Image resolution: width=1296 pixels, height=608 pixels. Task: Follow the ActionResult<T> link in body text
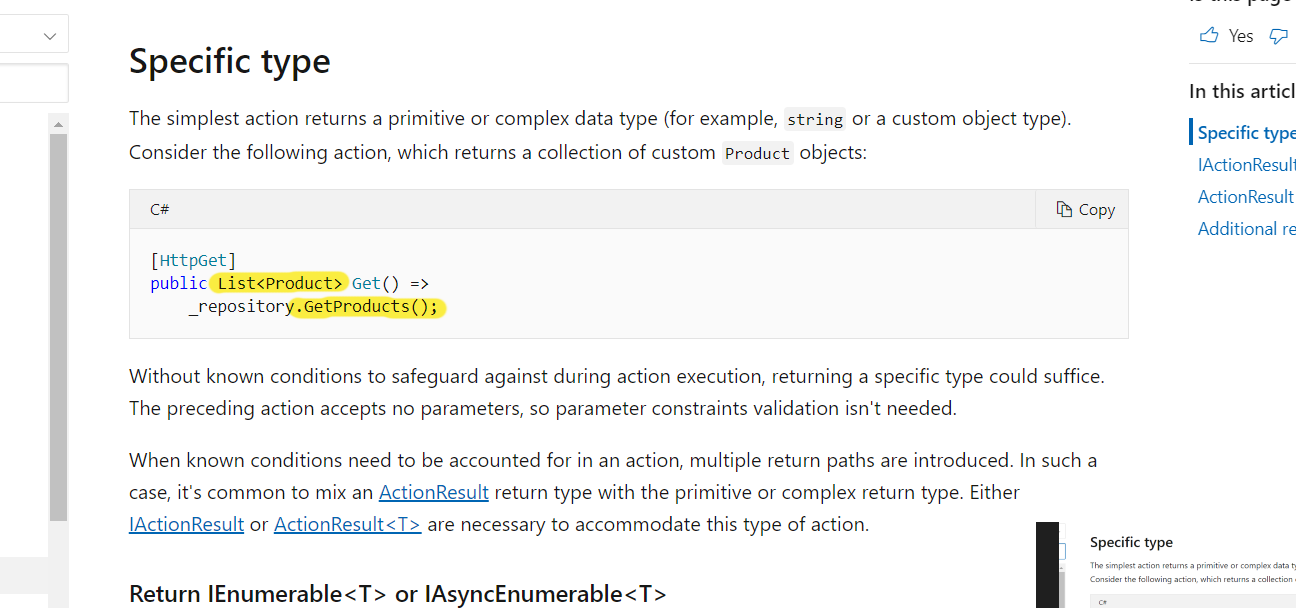tap(347, 524)
